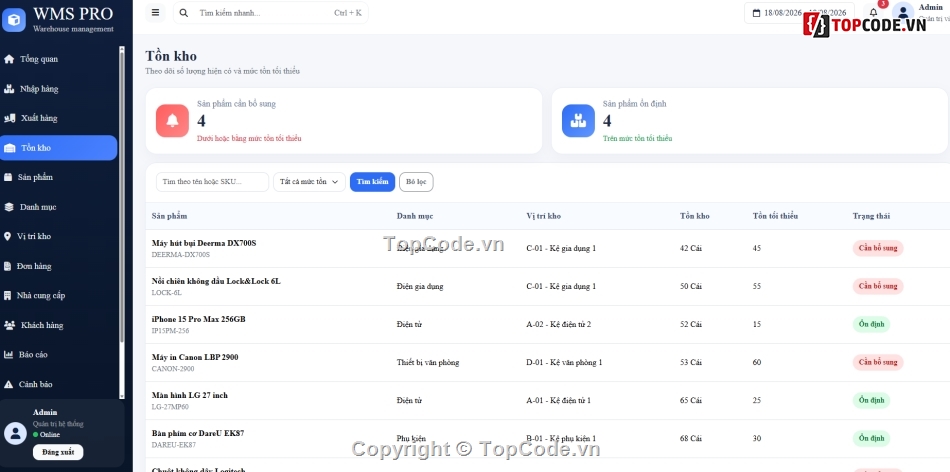Screen dimensions: 950x472
Task: Click the Báo cáo chart icon
Action: tap(8, 354)
